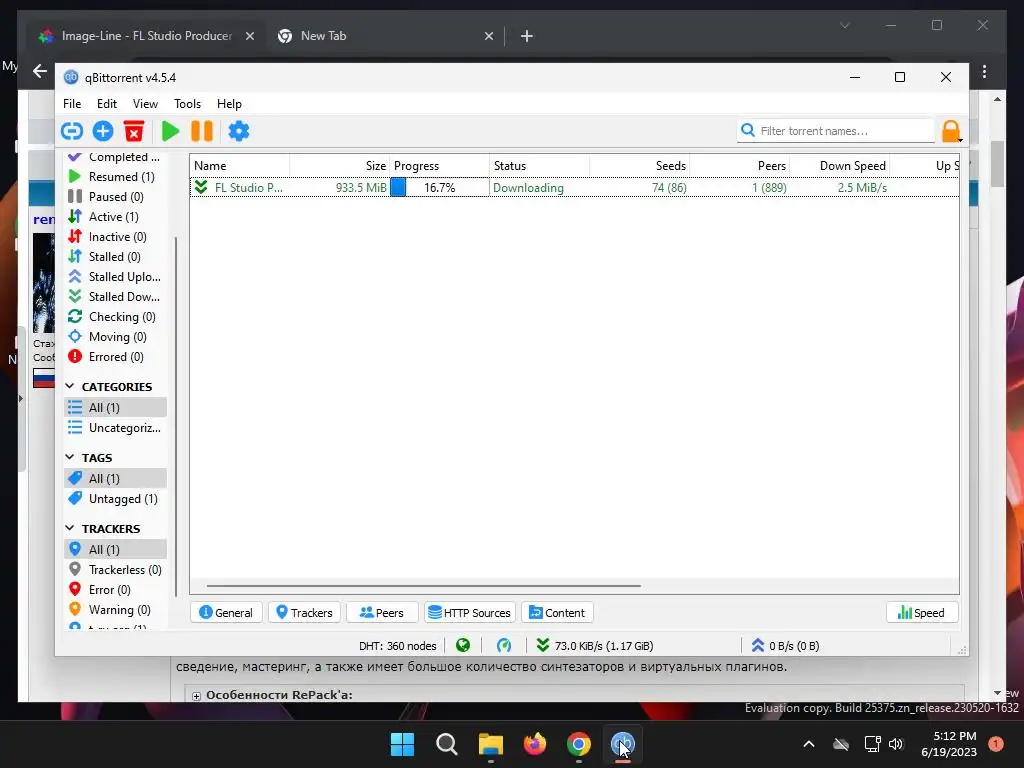Switch to the Content tab
The image size is (1024, 768).
click(x=557, y=613)
